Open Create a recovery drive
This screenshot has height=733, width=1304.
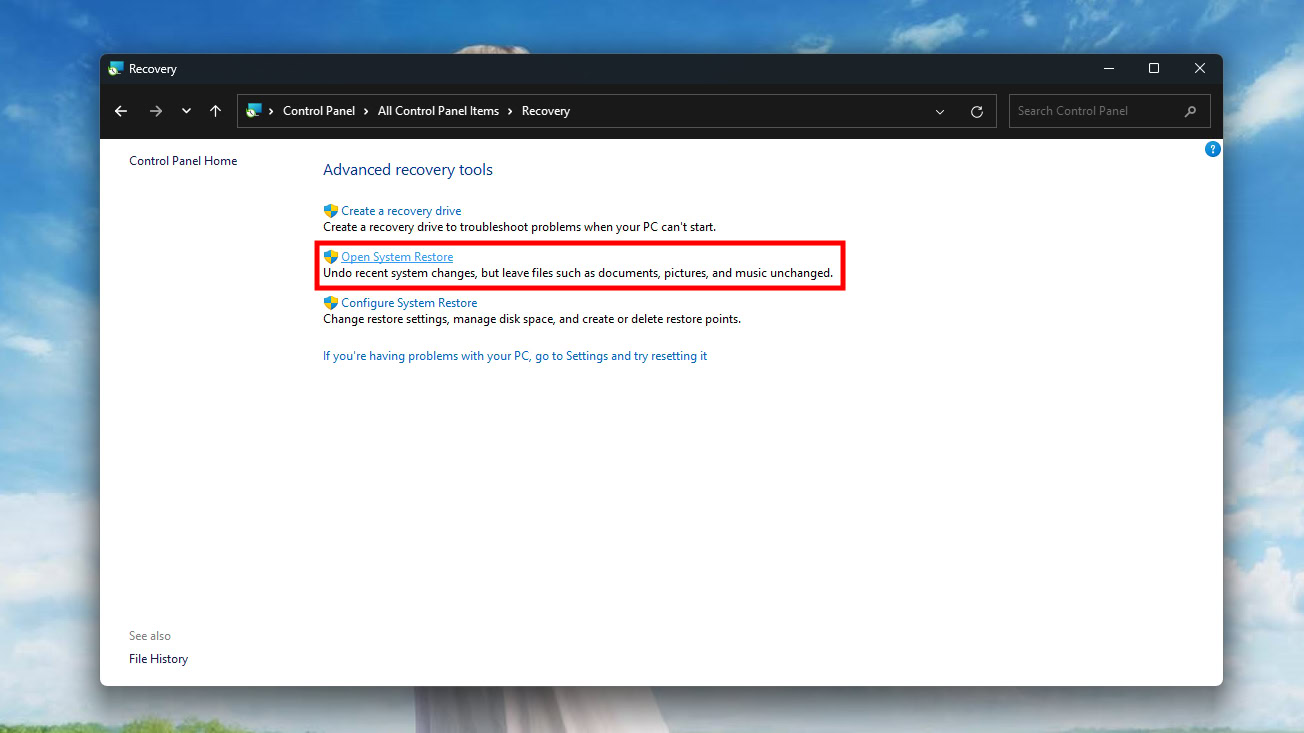pos(401,211)
